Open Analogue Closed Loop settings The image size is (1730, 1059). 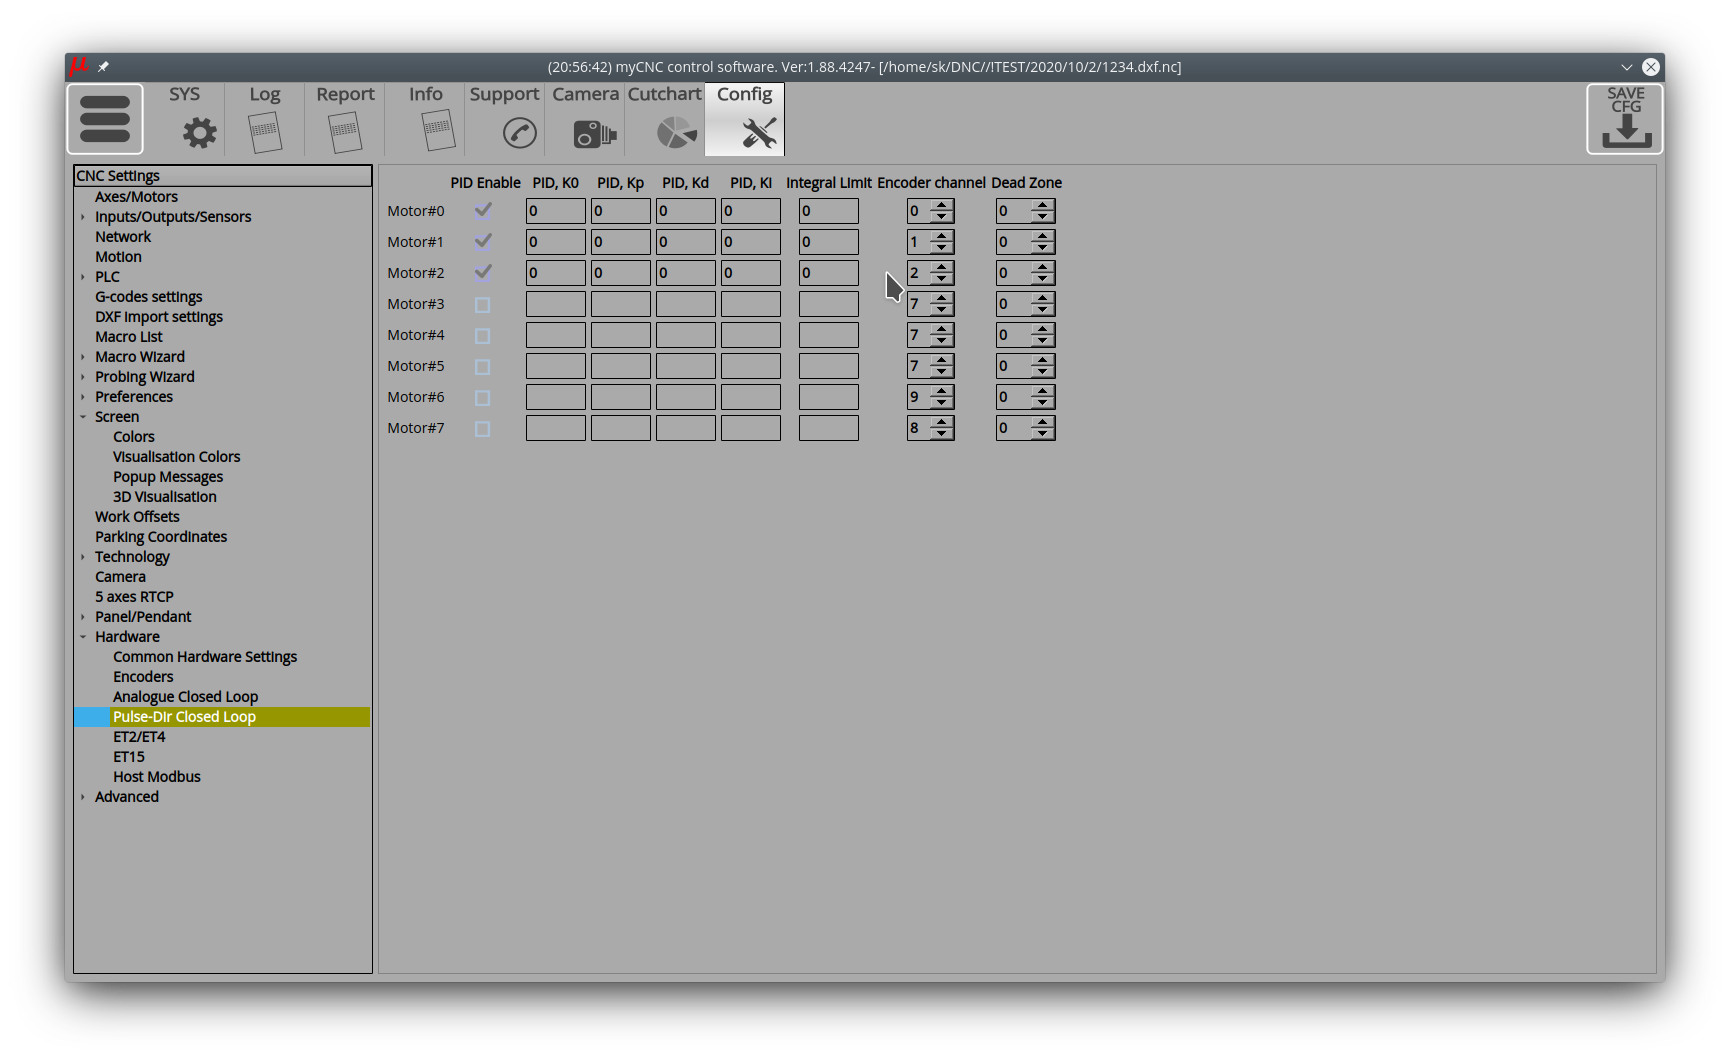[x=185, y=697]
